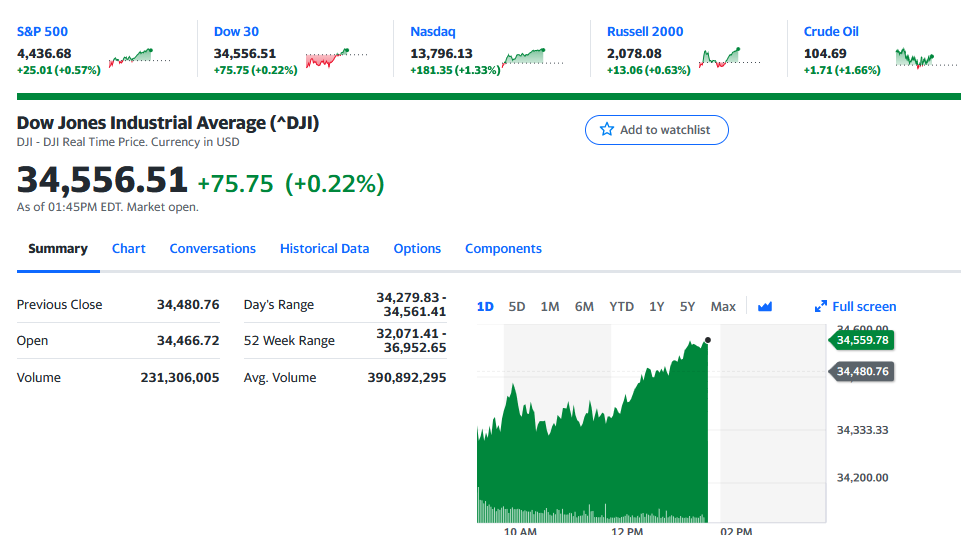Open the S&P 500 quote link
Image resolution: width=961 pixels, height=535 pixels.
42,31
